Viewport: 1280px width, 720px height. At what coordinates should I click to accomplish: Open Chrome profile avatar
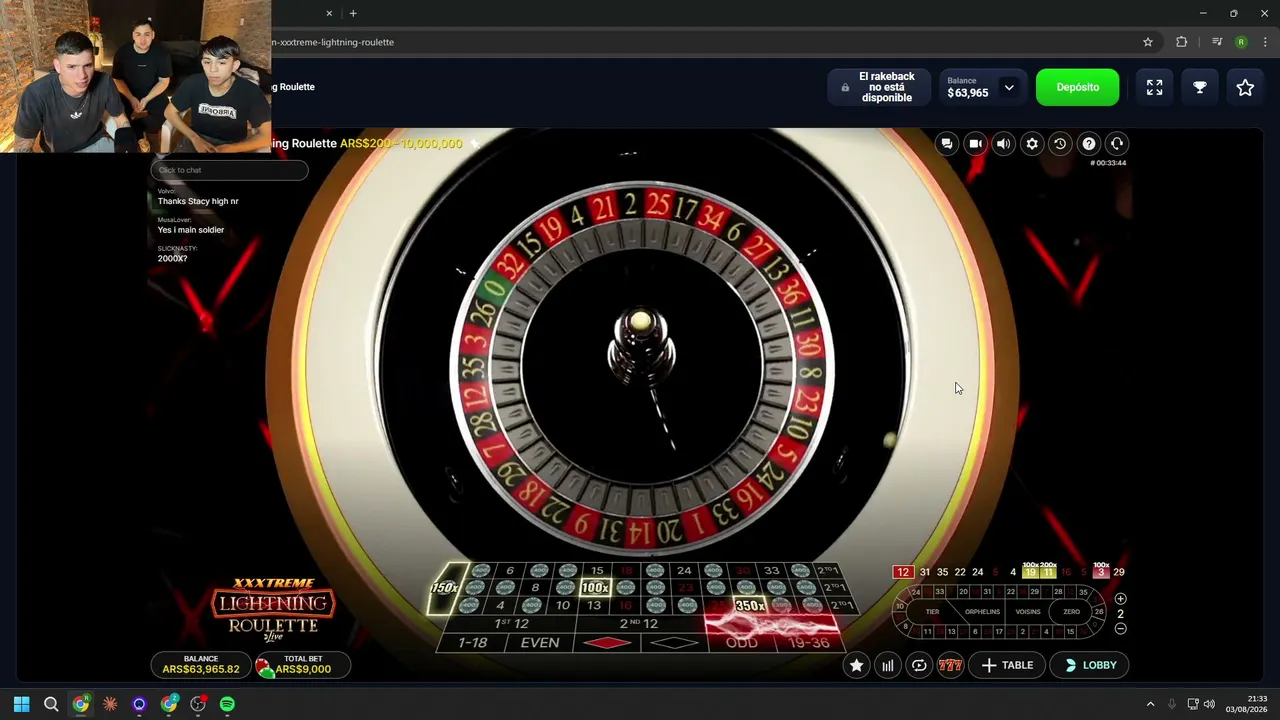click(x=1241, y=42)
